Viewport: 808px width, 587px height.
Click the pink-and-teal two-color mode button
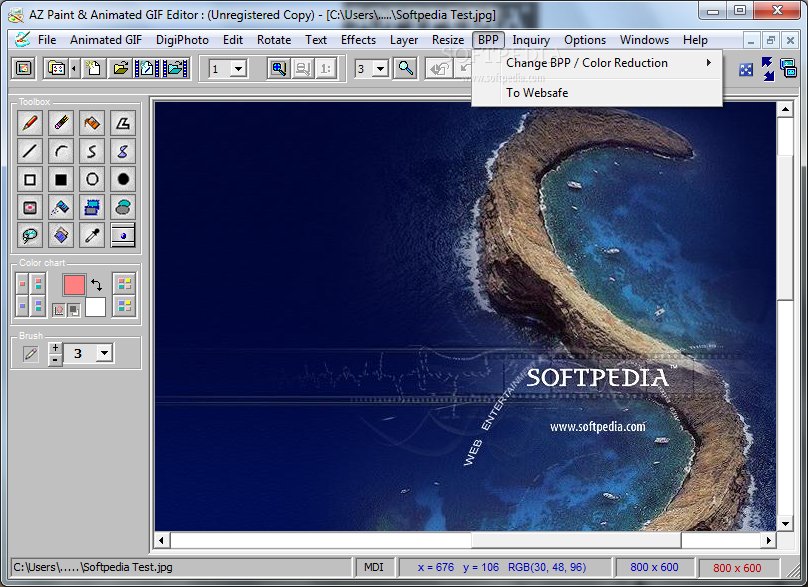pos(38,283)
